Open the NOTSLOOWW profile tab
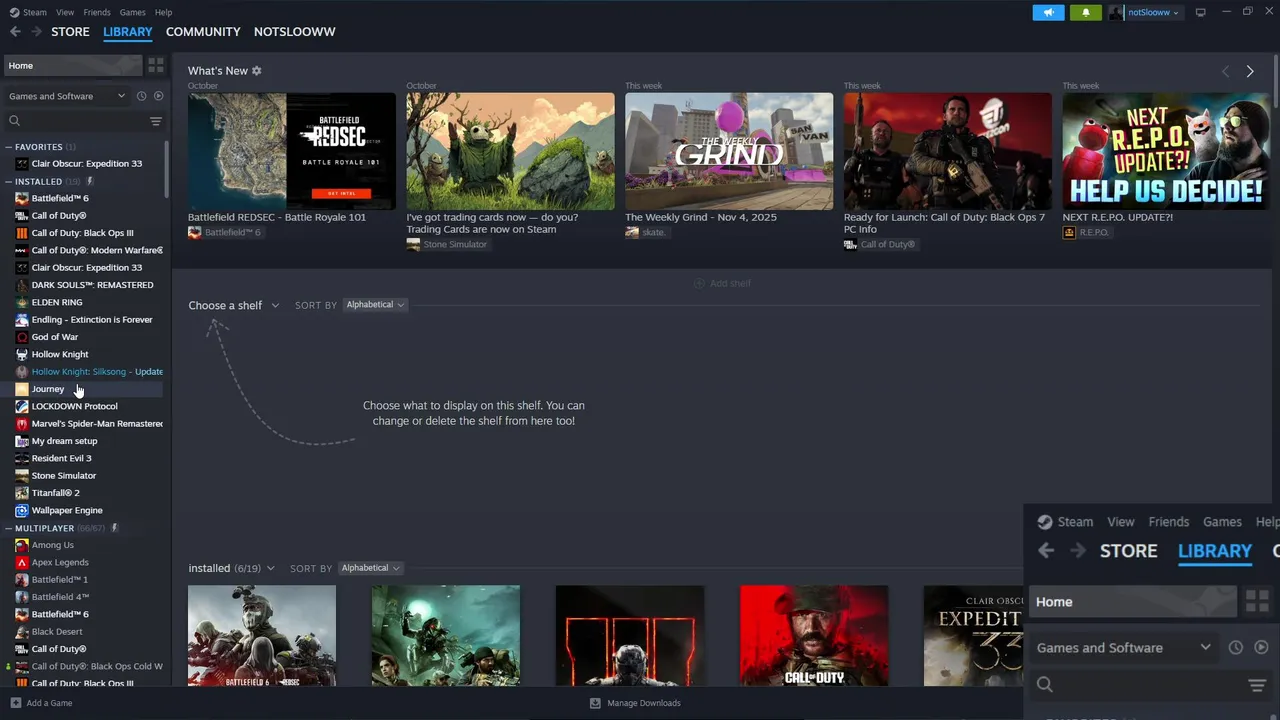 294,32
